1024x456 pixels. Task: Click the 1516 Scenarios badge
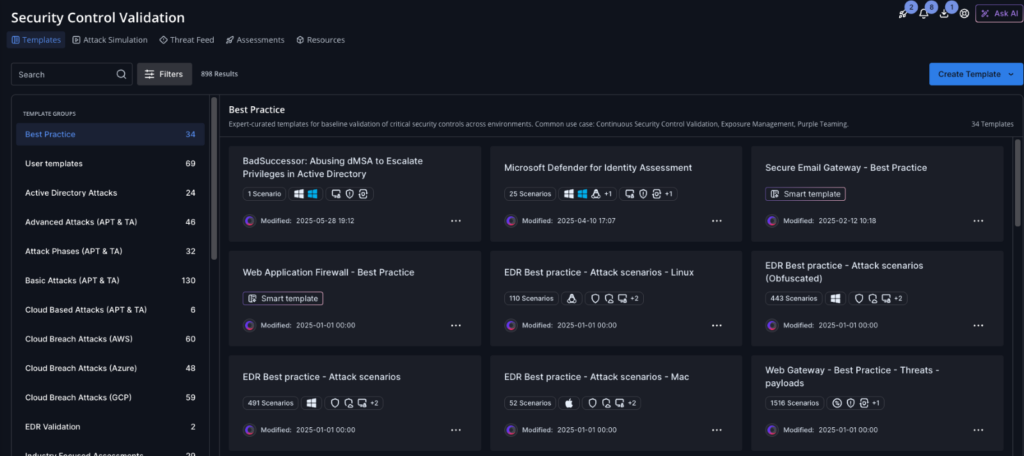[x=793, y=403]
